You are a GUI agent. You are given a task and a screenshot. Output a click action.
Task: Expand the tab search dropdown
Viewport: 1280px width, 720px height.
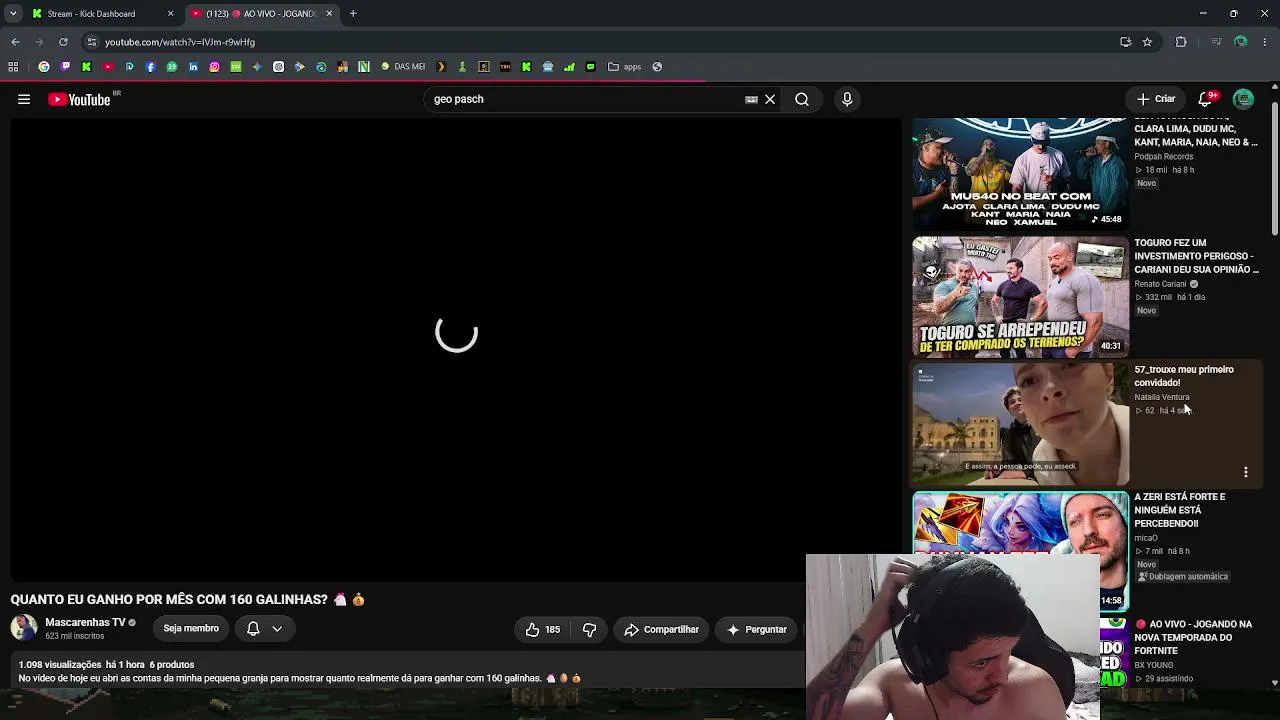point(12,14)
